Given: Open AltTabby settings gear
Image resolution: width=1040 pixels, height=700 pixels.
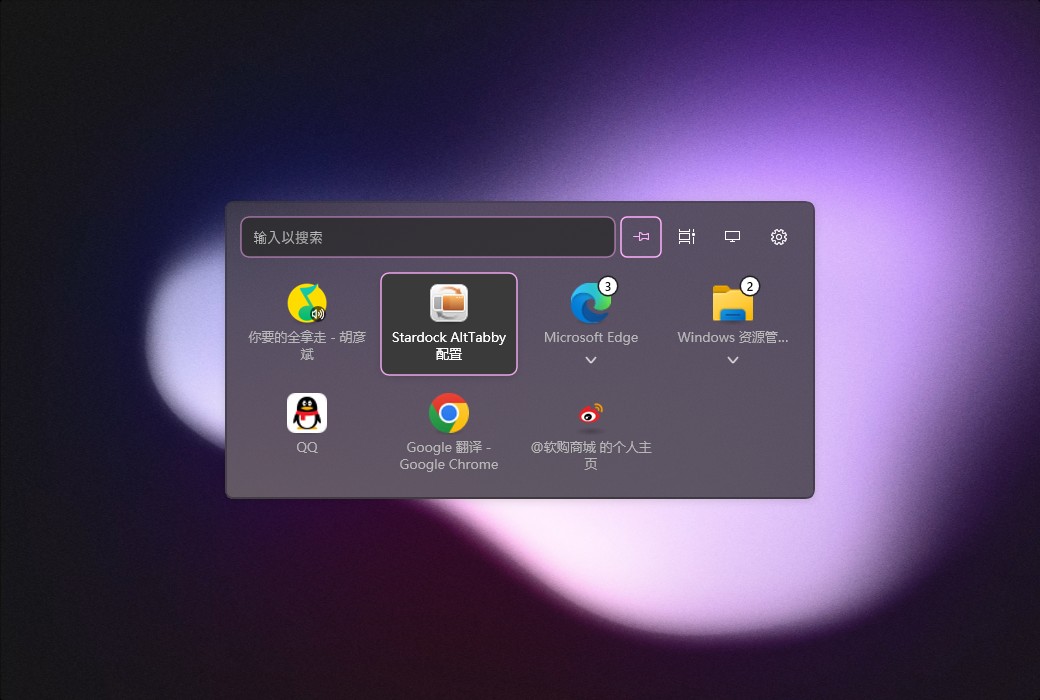Looking at the screenshot, I should click(x=779, y=237).
